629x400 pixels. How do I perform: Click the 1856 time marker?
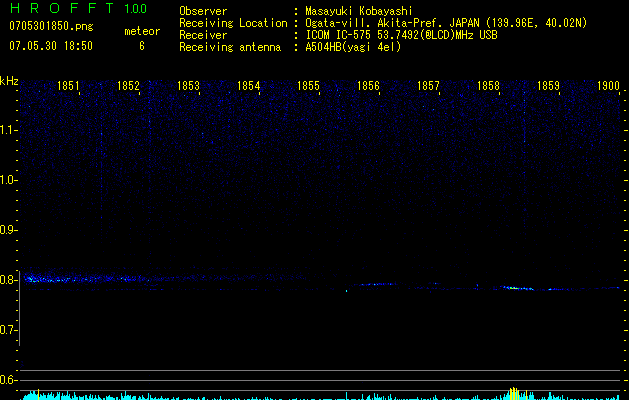click(x=368, y=86)
